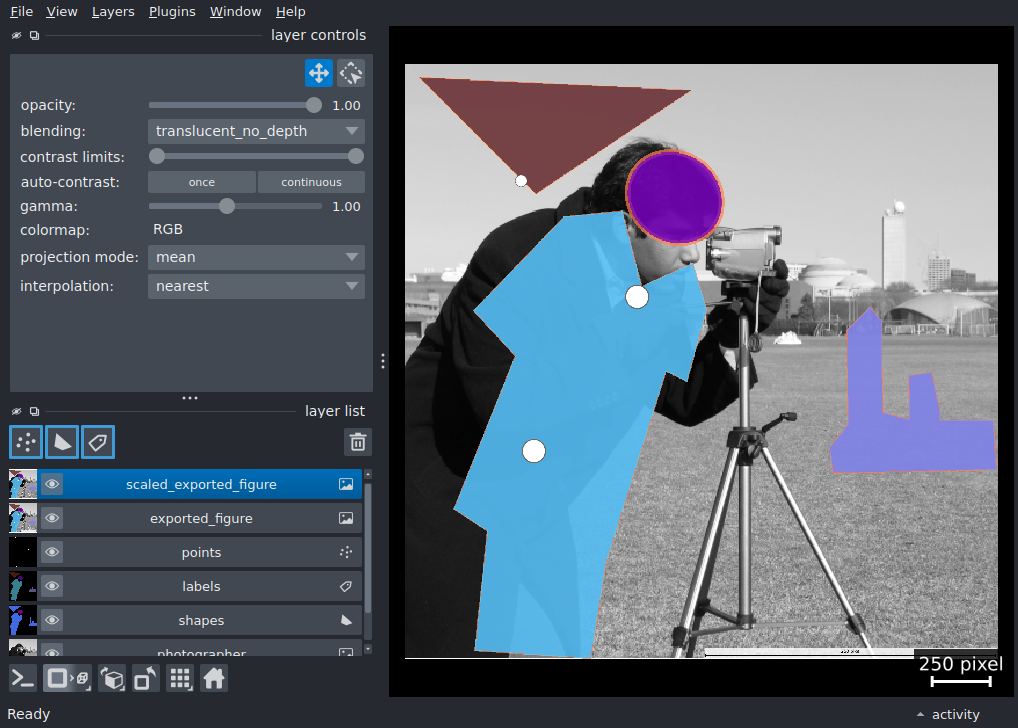
Task: Reset view with home button
Action: (214, 679)
